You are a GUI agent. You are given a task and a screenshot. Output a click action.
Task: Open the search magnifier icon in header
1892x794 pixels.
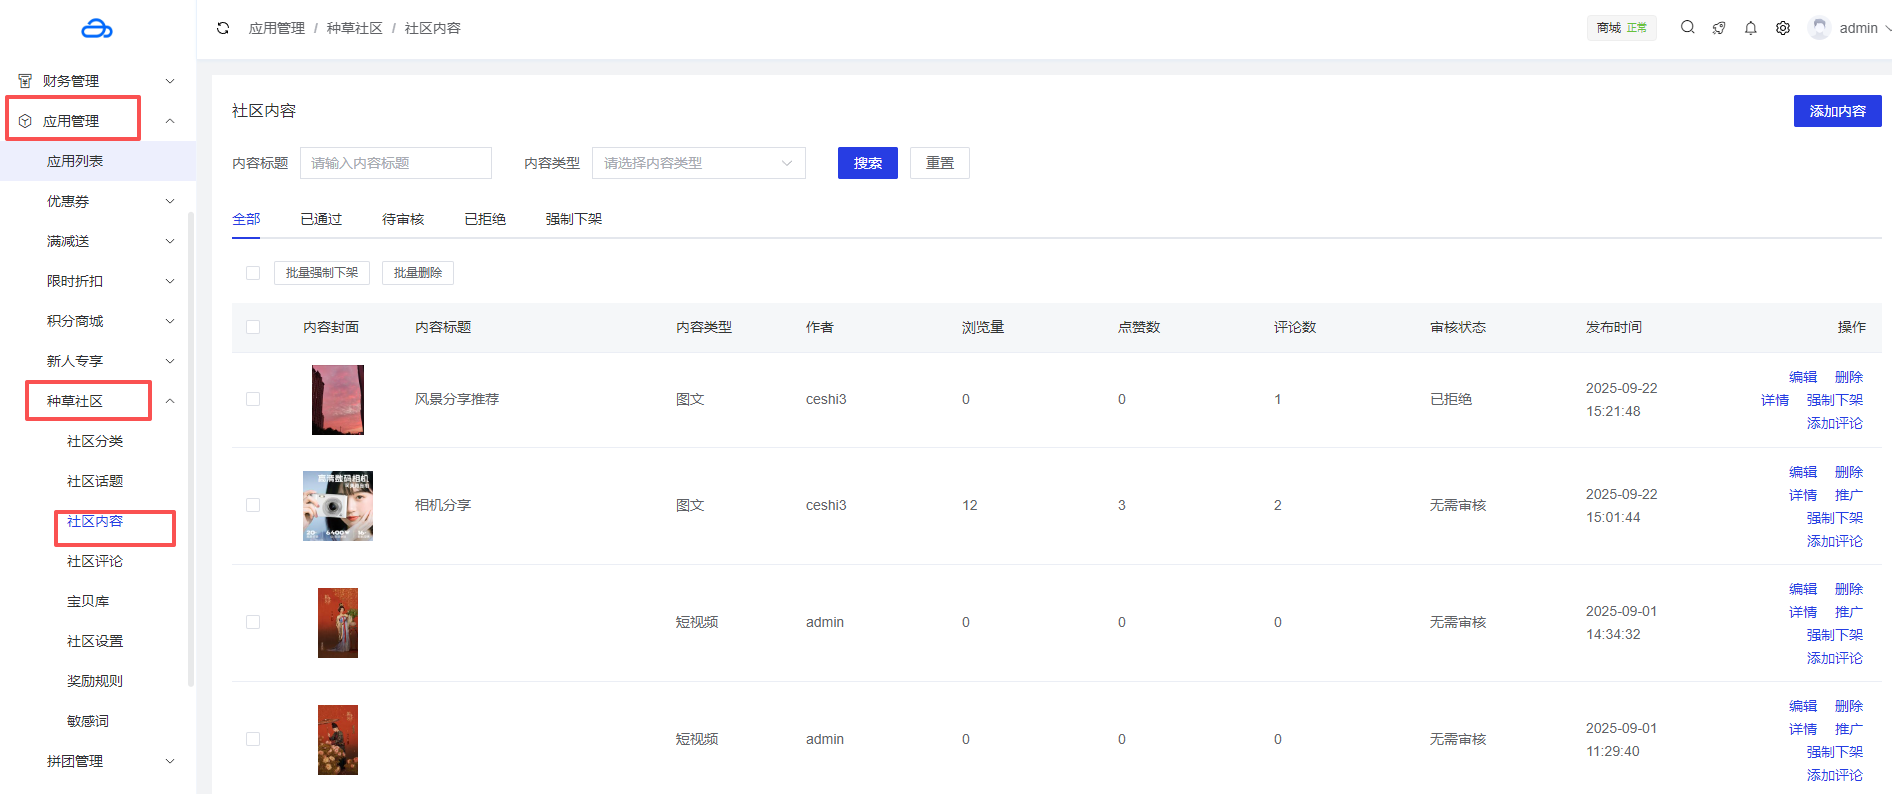pos(1687,28)
